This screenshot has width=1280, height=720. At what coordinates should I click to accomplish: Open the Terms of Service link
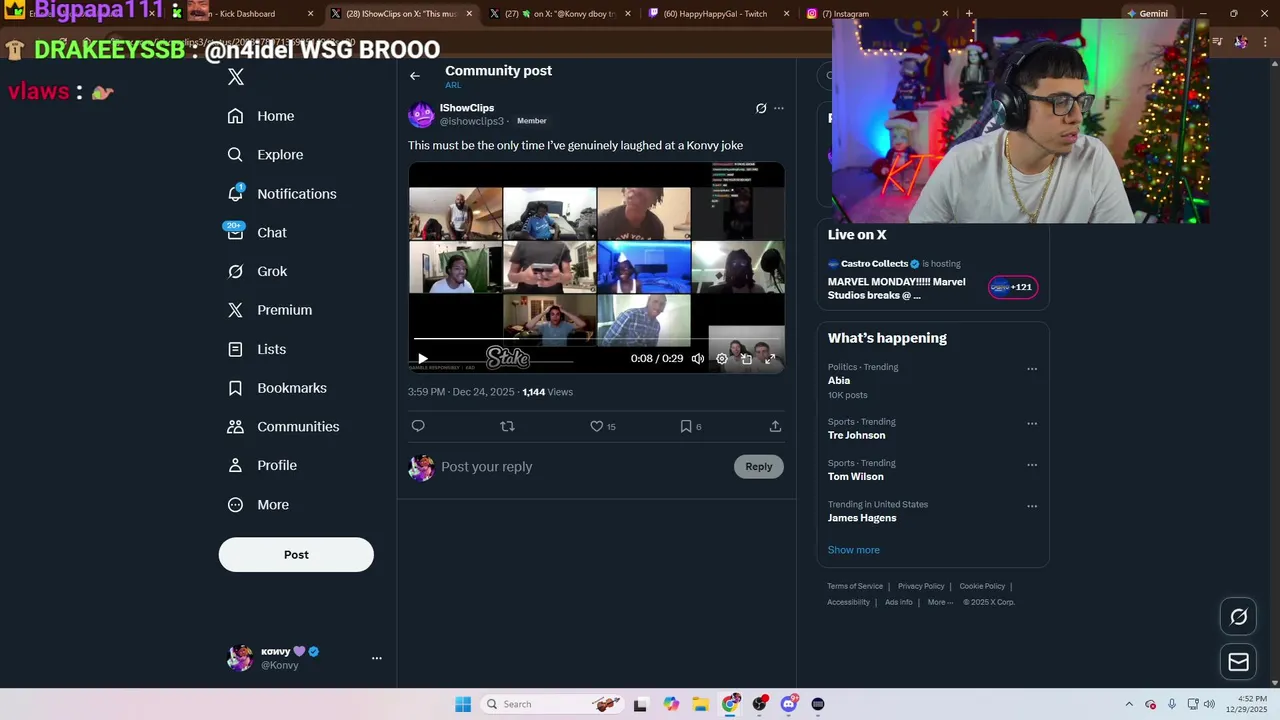click(855, 586)
